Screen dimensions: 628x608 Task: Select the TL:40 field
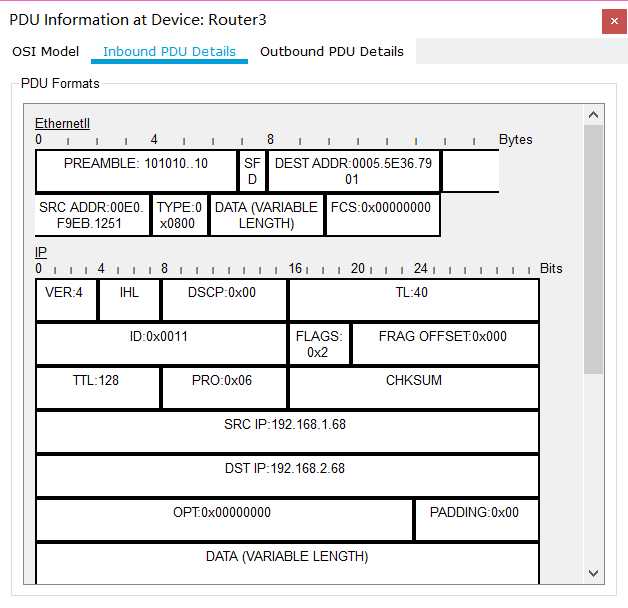(x=414, y=300)
